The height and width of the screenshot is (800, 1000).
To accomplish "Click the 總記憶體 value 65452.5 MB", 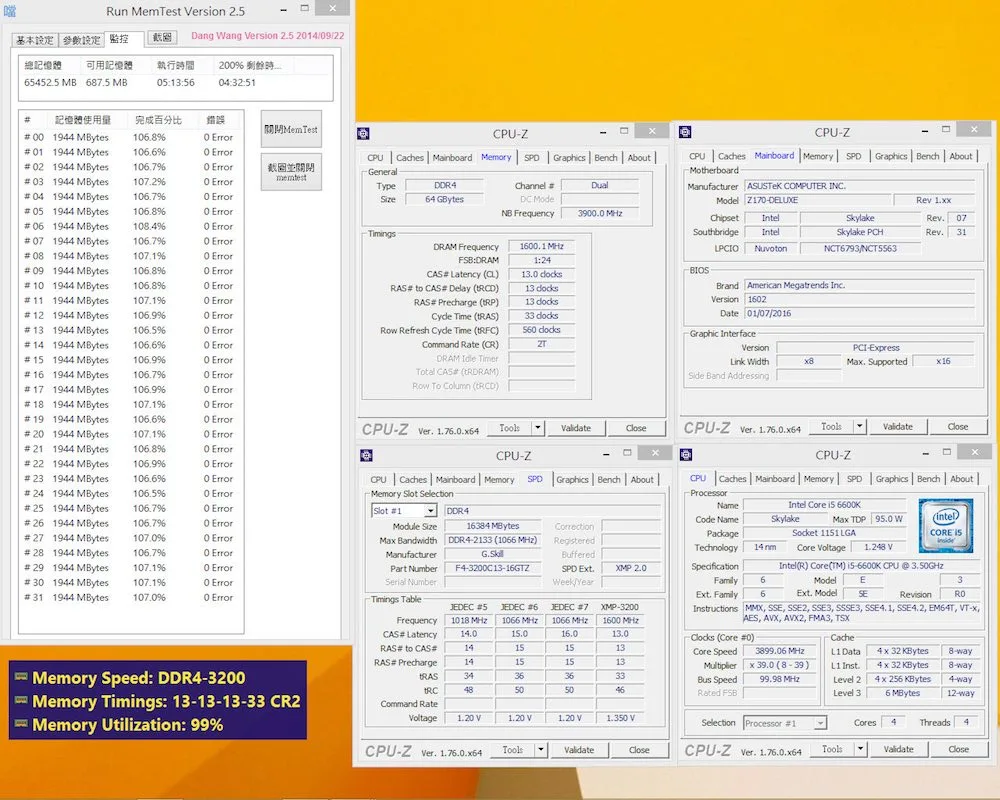I will point(50,83).
